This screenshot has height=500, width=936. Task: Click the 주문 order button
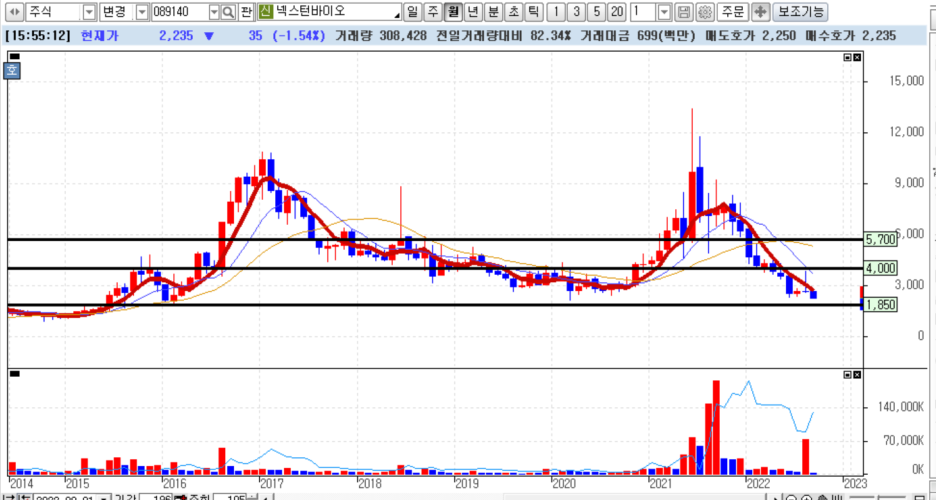[732, 11]
